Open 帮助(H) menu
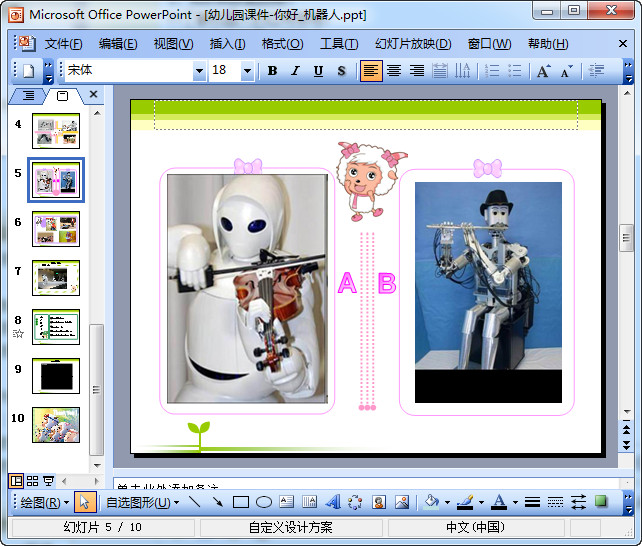This screenshot has width=642, height=546. click(548, 44)
